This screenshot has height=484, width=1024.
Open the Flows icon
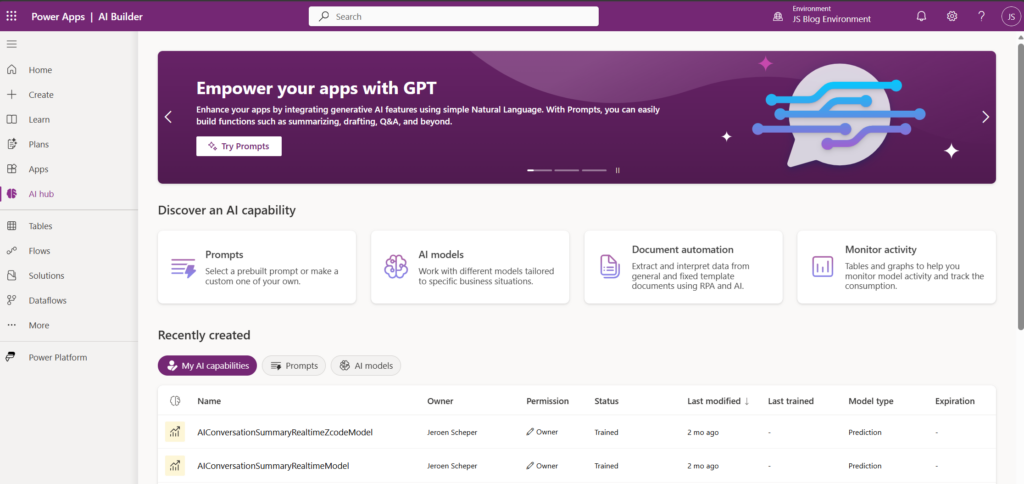click(x=12, y=251)
